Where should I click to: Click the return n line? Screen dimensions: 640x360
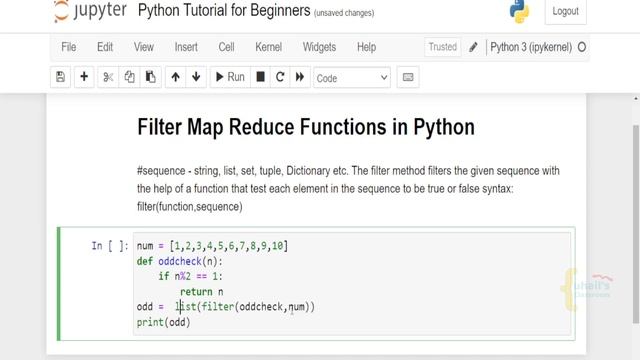point(202,292)
